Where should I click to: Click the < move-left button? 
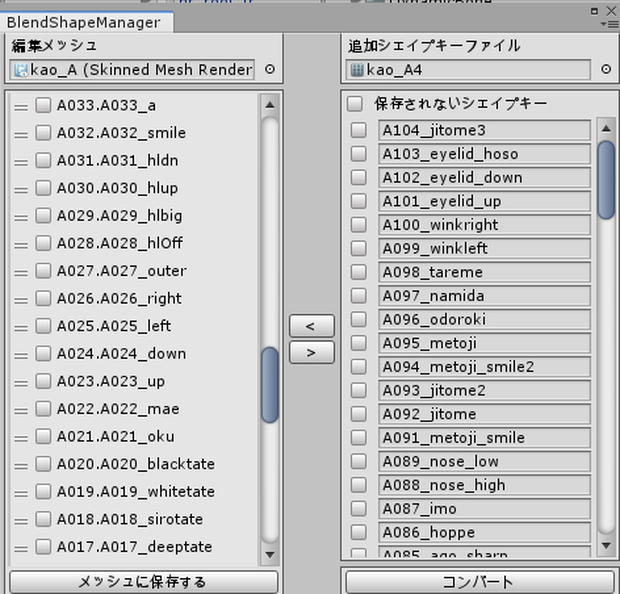point(312,326)
